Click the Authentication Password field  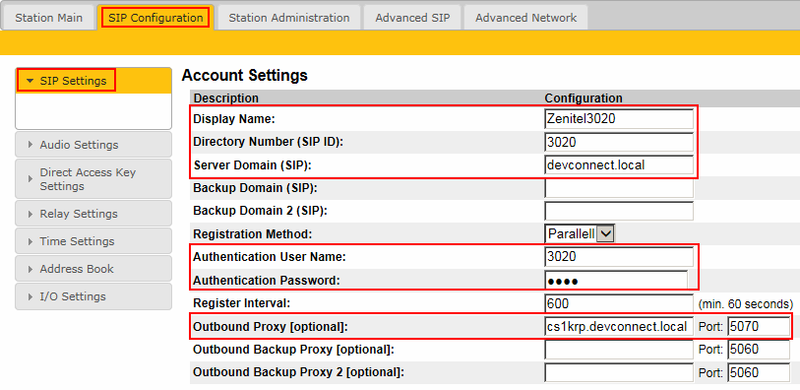pyautogui.click(x=616, y=280)
